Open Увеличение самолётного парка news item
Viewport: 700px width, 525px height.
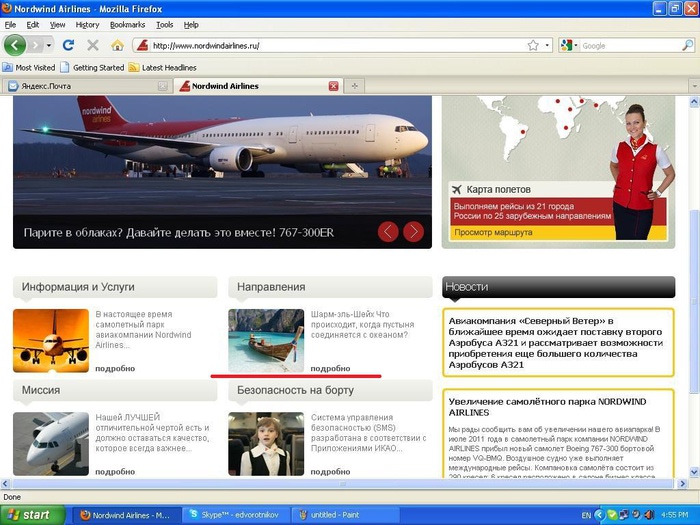(x=547, y=407)
